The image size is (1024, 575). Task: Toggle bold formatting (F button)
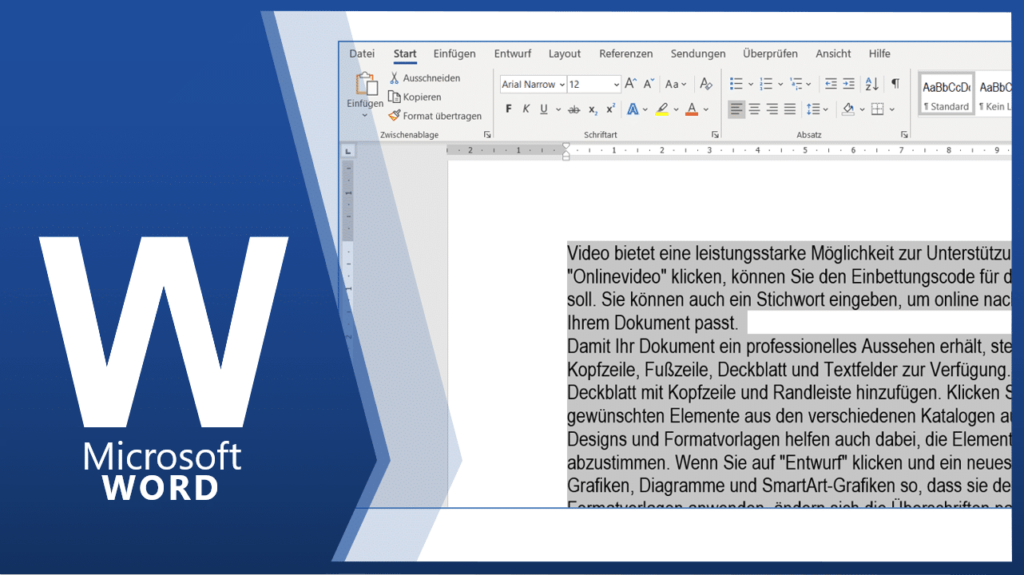[x=509, y=109]
